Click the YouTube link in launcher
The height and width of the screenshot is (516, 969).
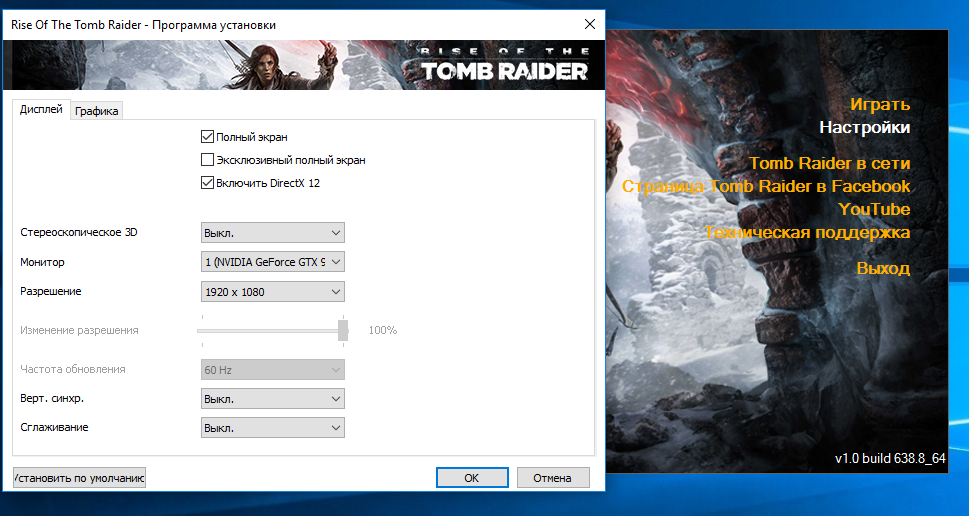(x=874, y=209)
